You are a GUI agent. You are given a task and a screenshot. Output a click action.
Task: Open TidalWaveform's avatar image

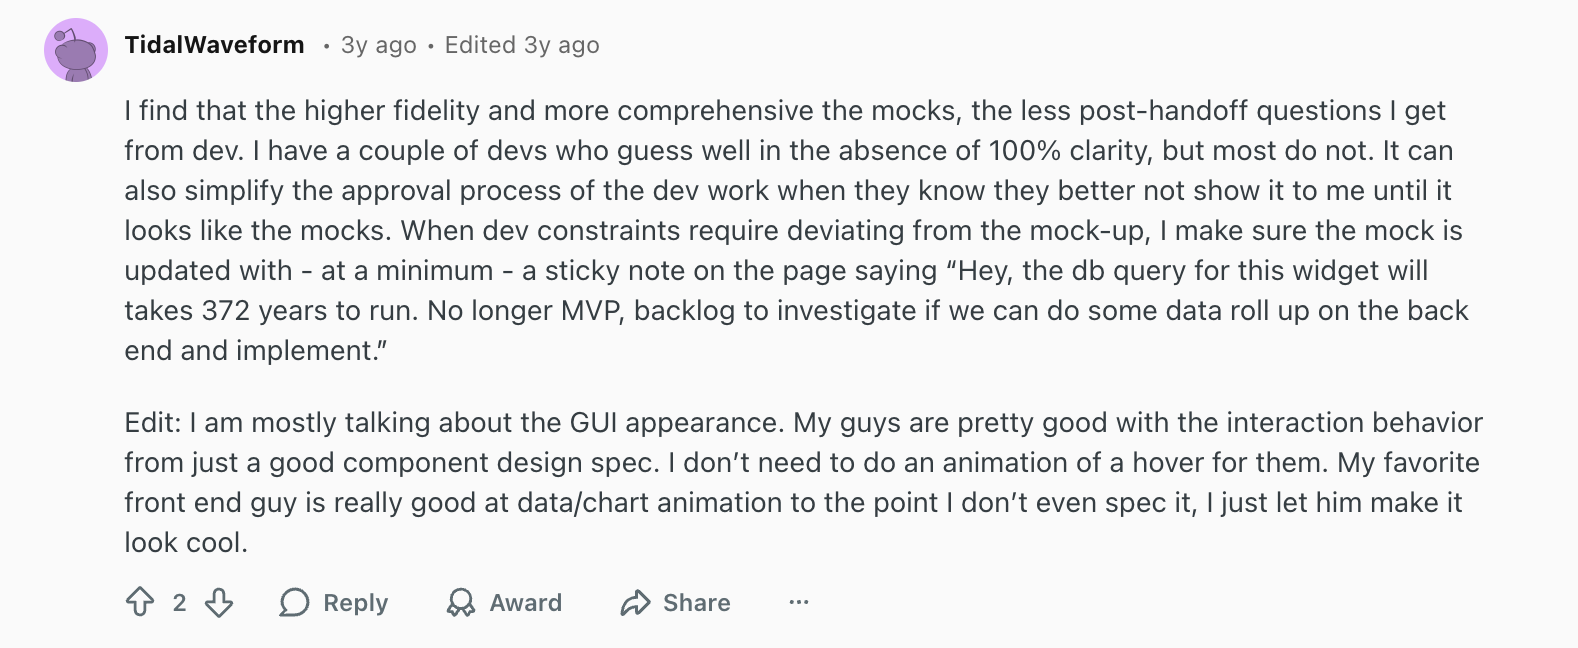pyautogui.click(x=76, y=50)
